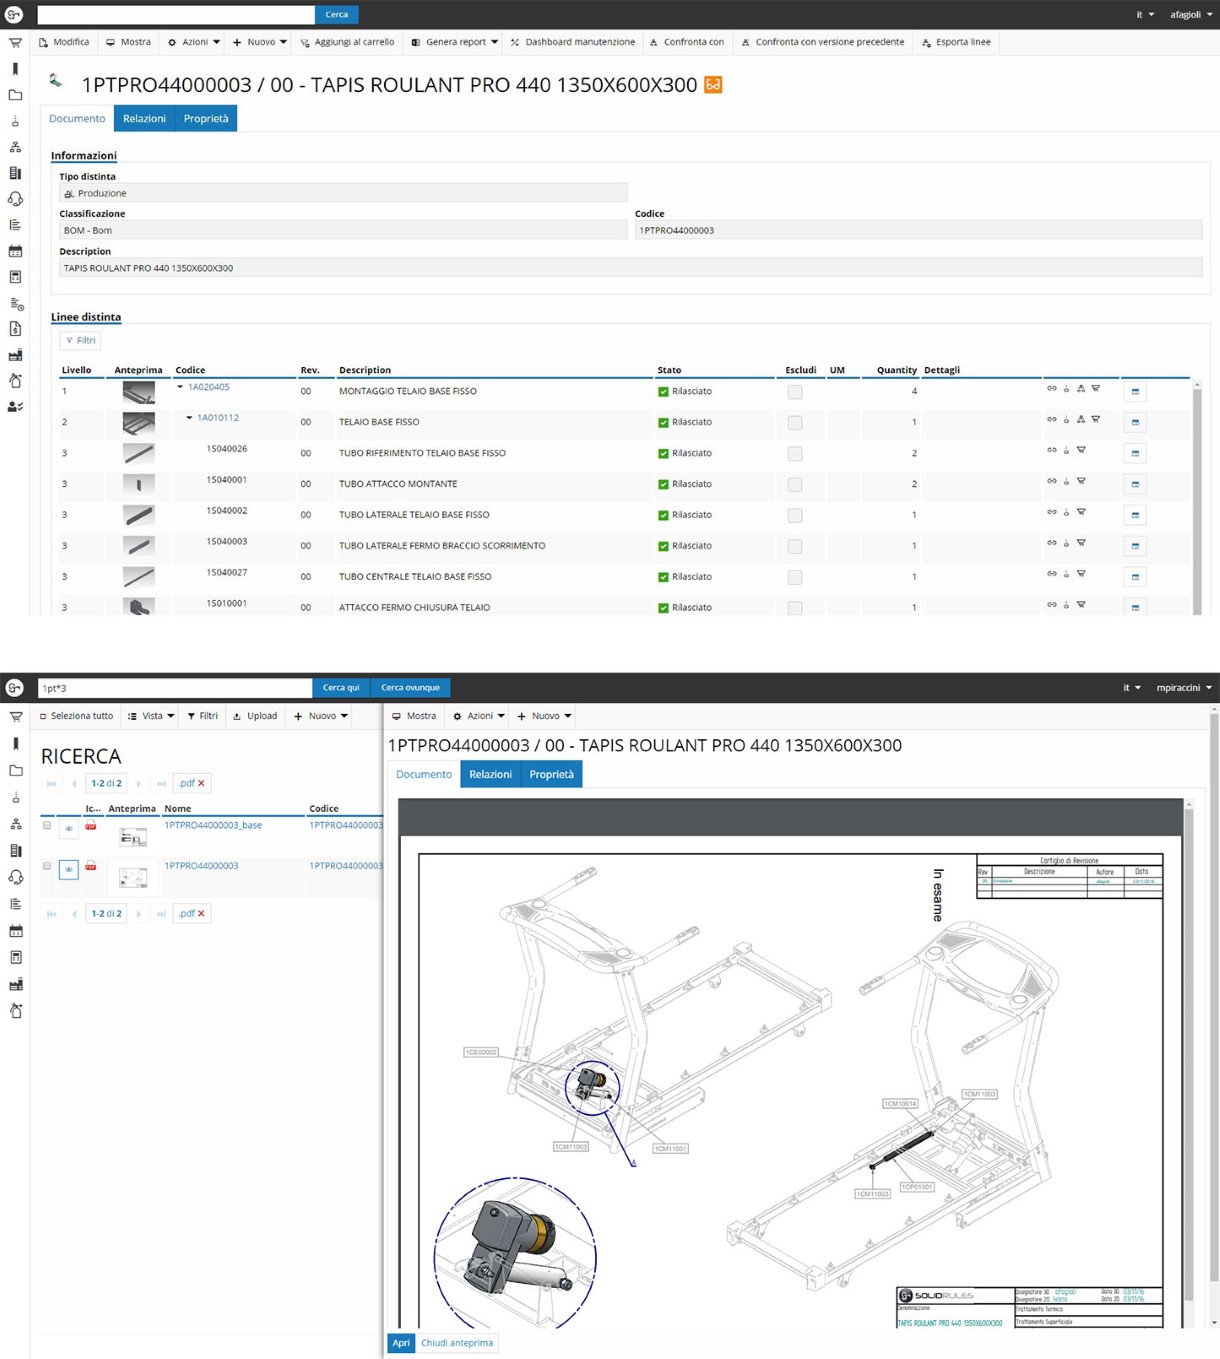The image size is (1220, 1359).
Task: Switch to the Relazioni tab
Action: point(144,118)
